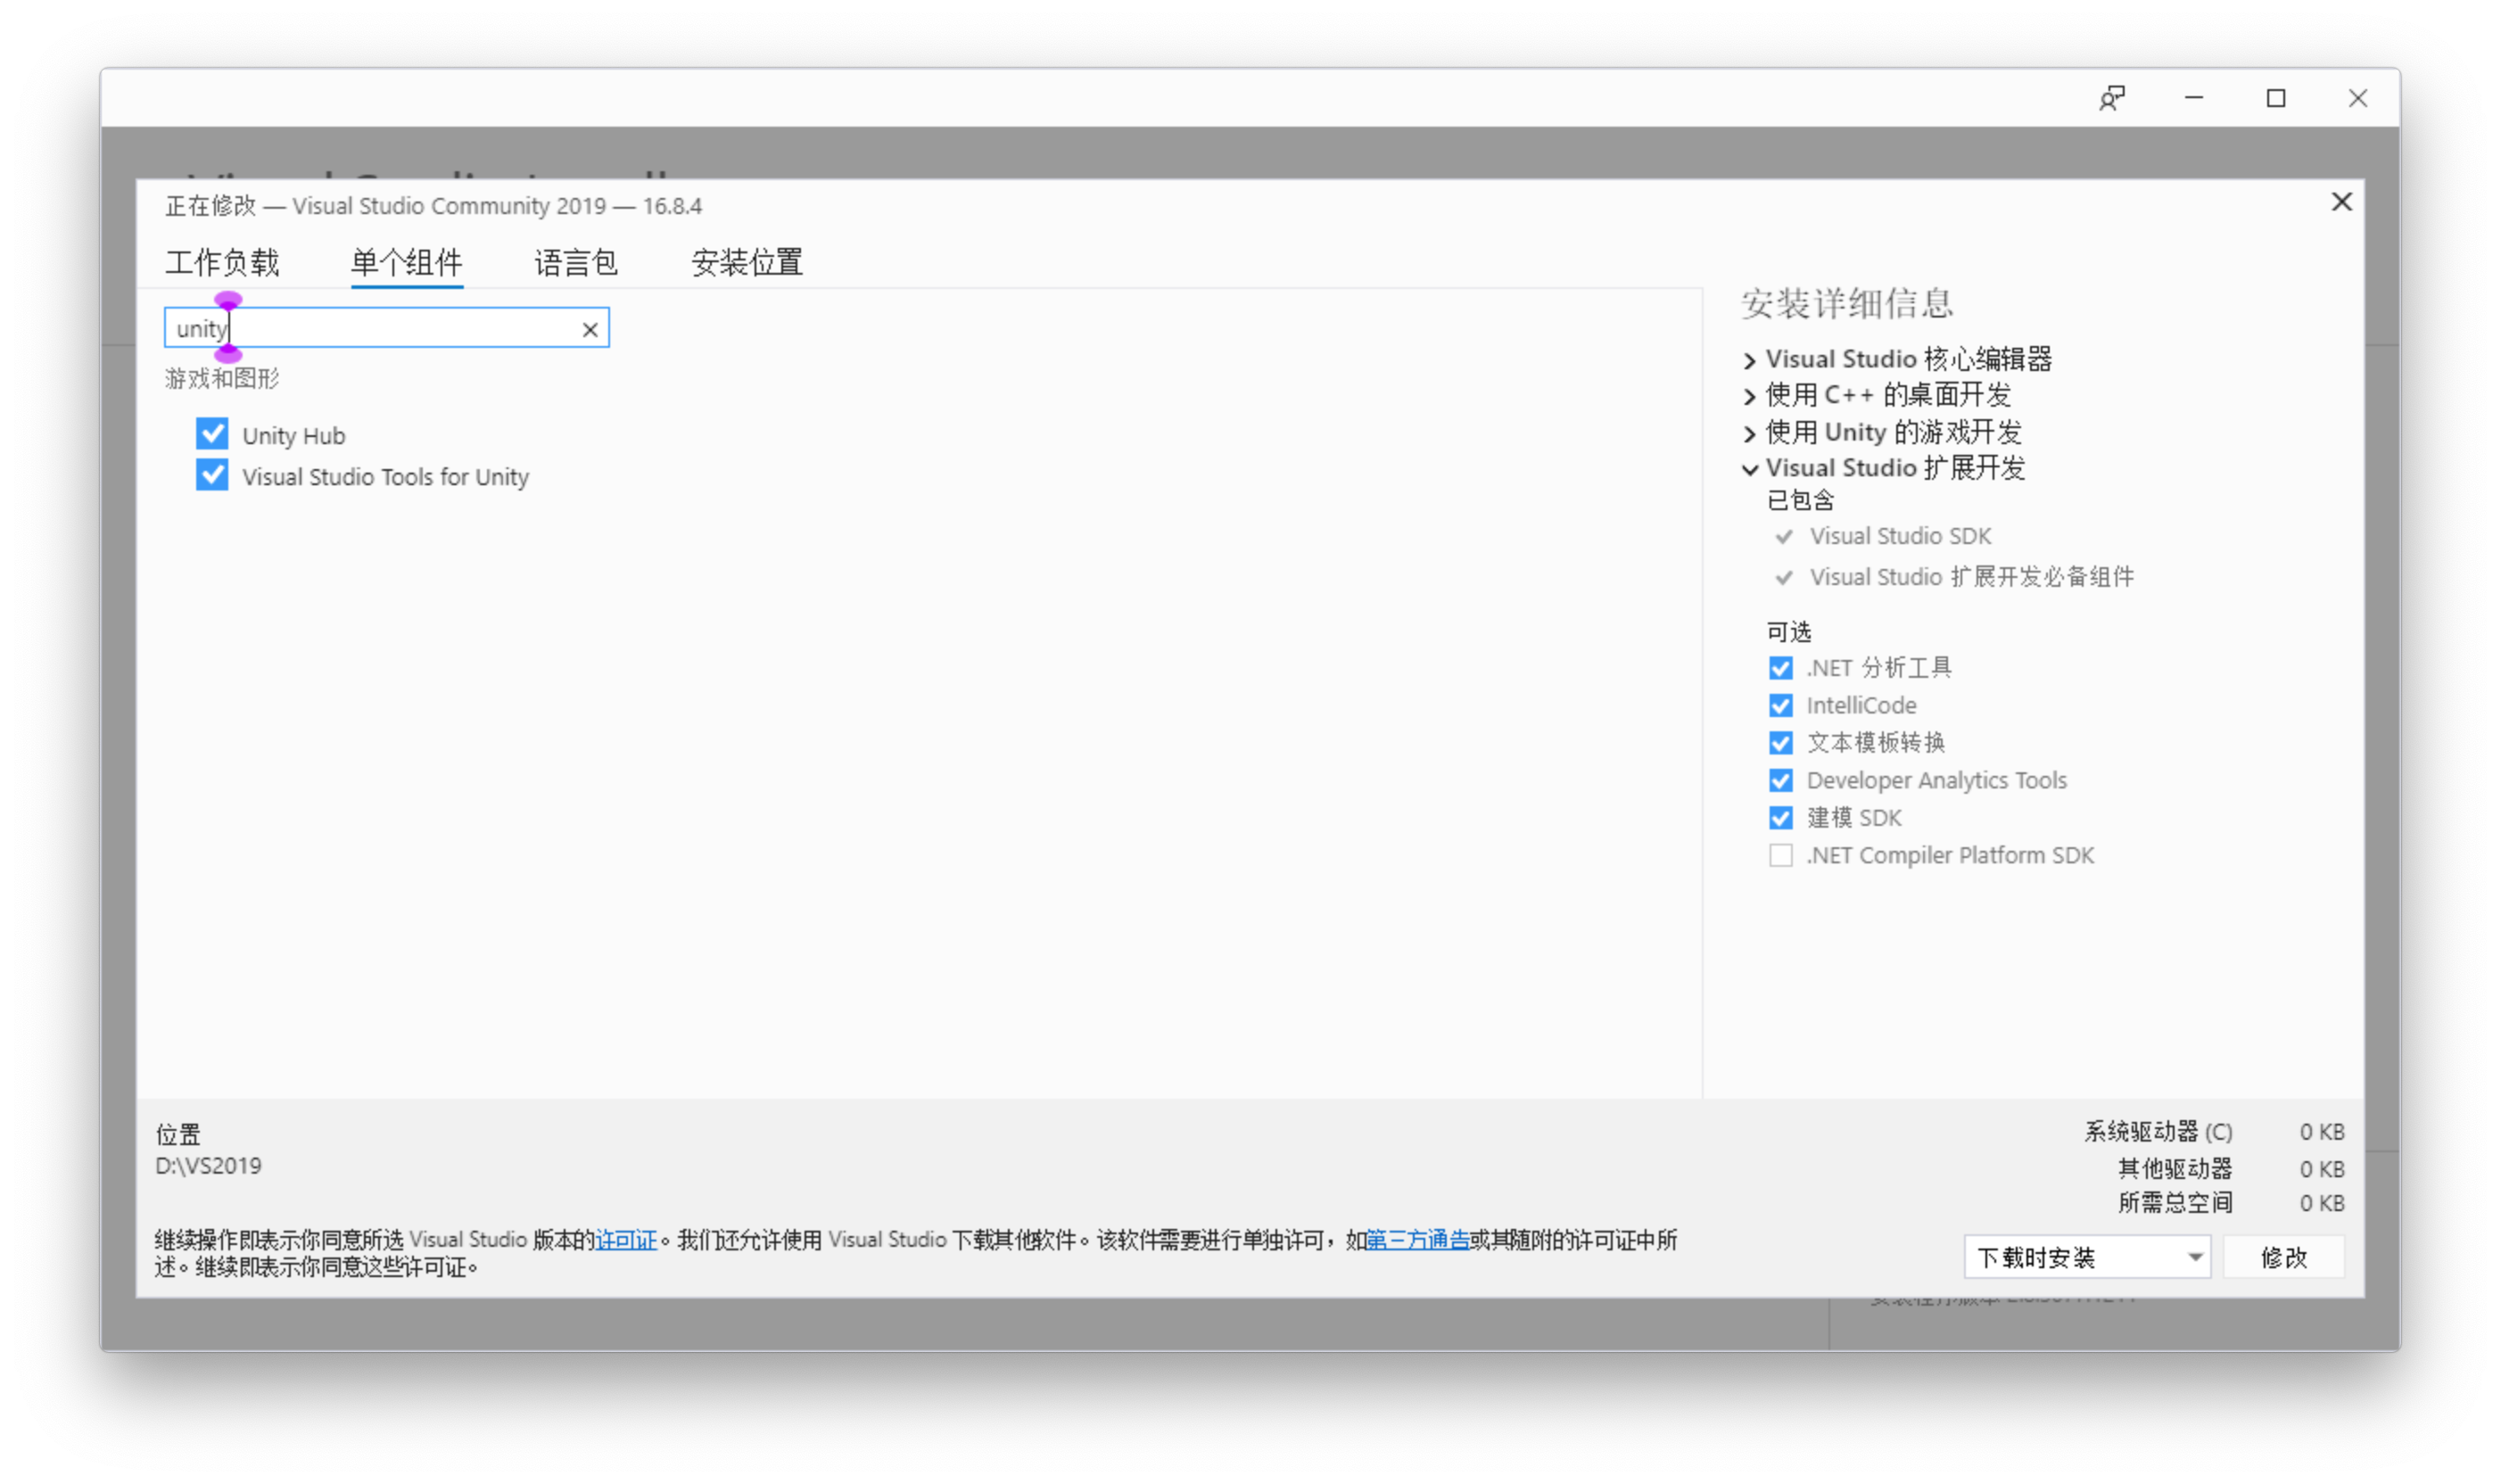Click the 修改 button
This screenshot has width=2501, height=1484.
[x=2283, y=1257]
